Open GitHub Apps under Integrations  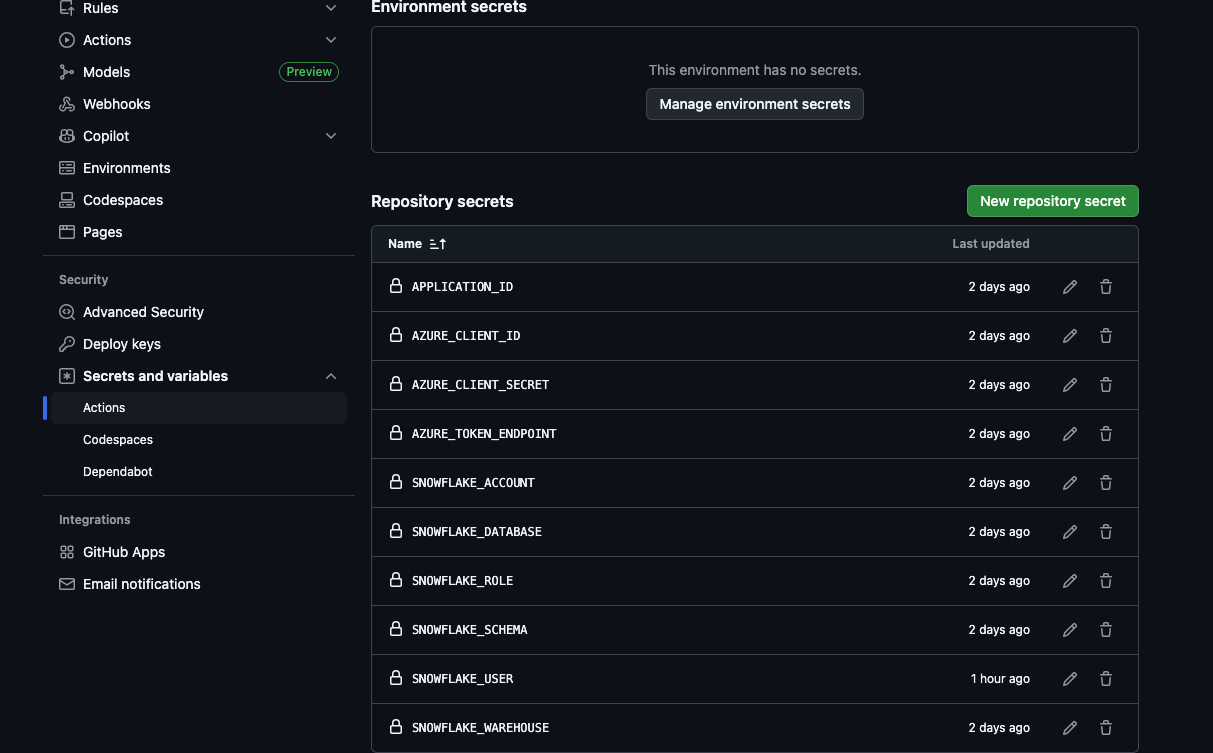[123, 552]
